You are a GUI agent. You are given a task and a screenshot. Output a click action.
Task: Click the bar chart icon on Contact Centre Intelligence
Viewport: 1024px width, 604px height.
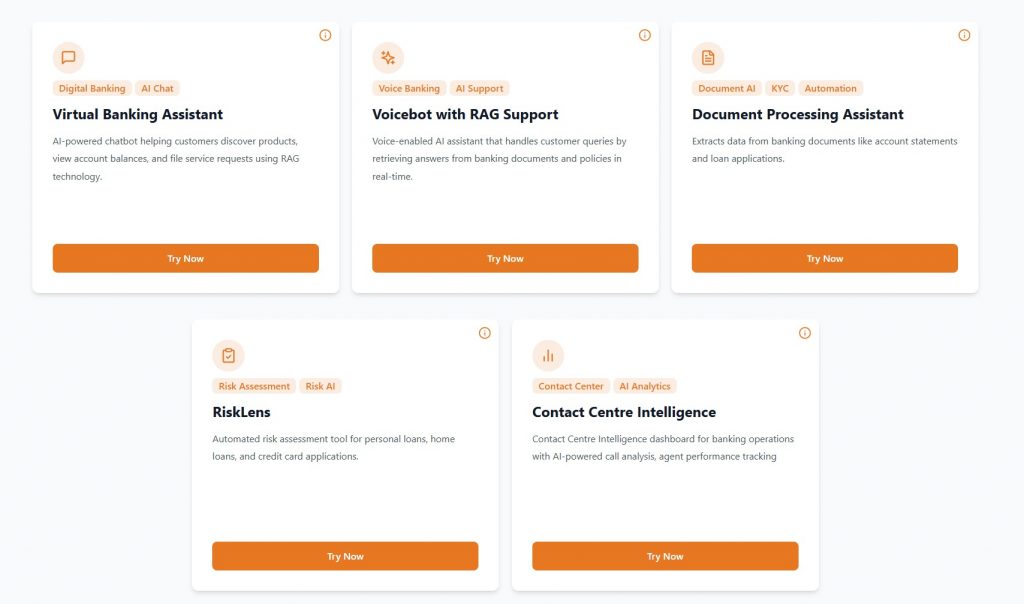548,356
